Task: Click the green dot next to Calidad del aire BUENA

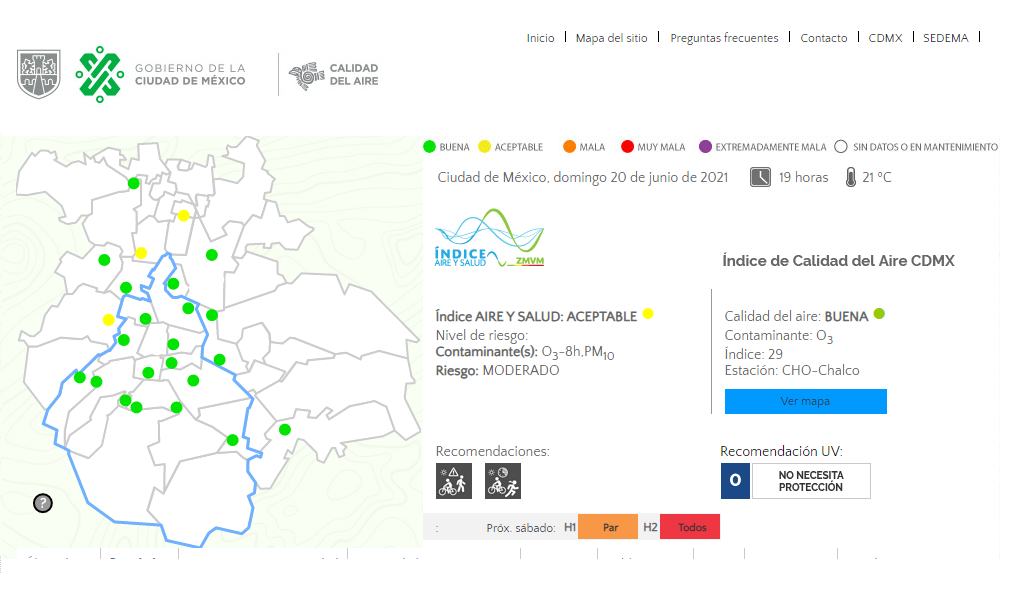Action: (x=879, y=314)
